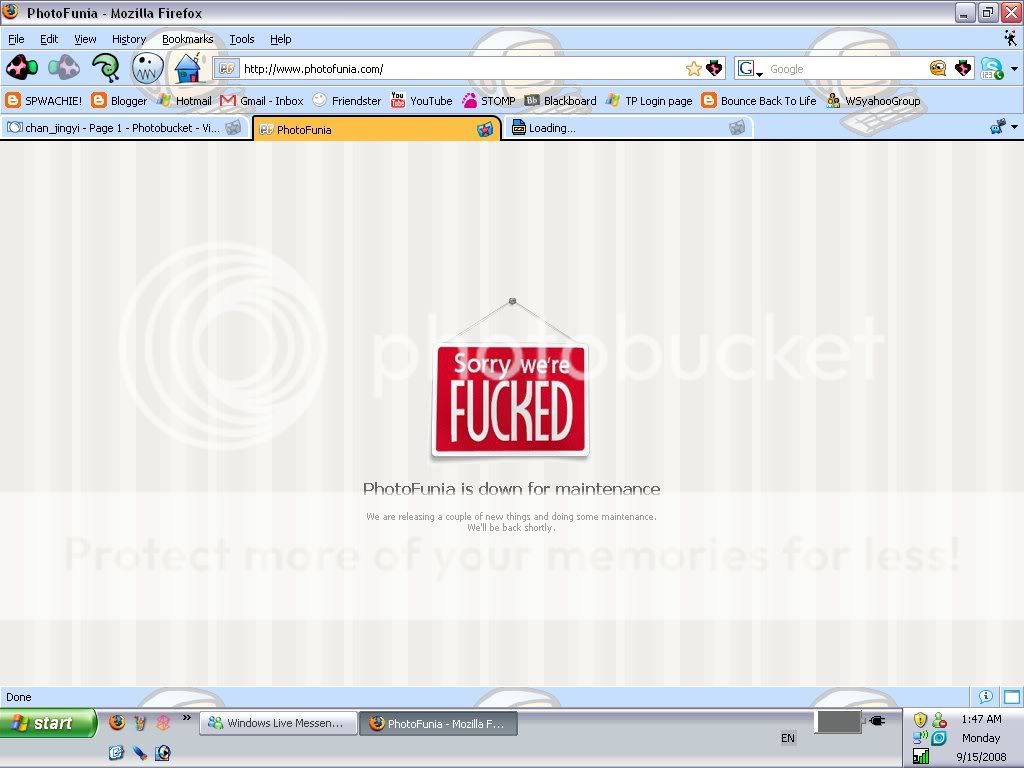Click the green signal bars tray icon
Viewport: 1024px width, 768px height.
pos(921,756)
